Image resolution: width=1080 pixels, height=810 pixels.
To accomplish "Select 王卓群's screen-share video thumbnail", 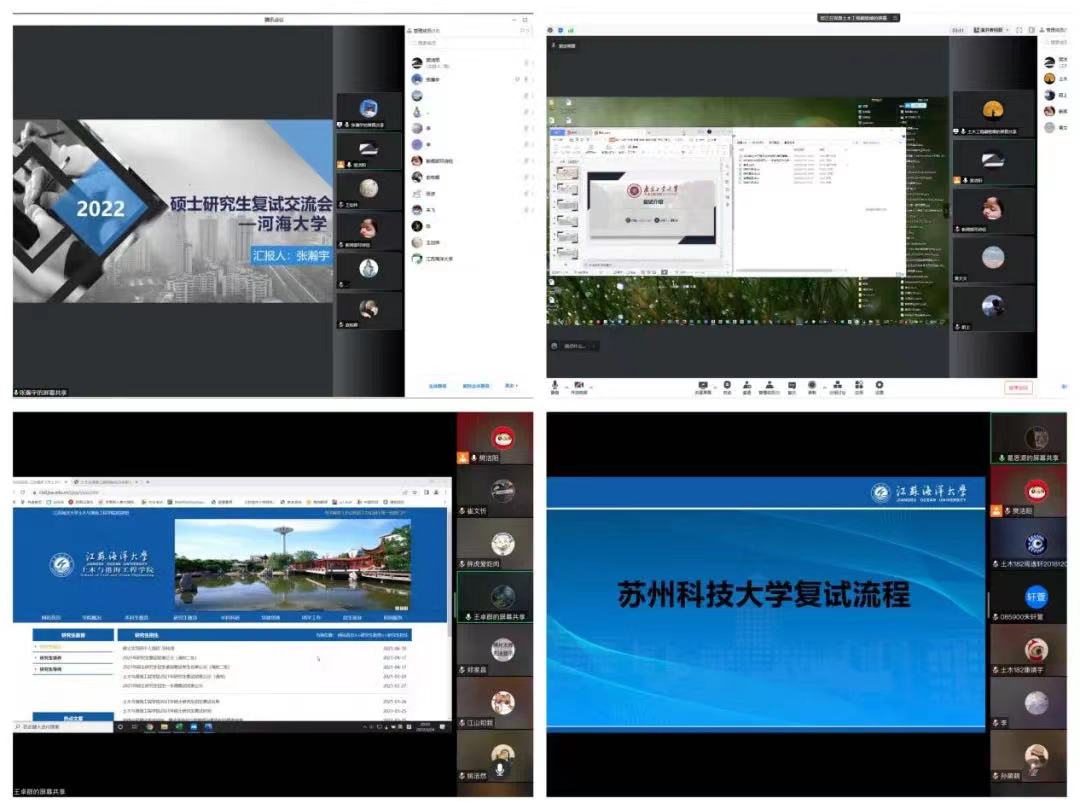I will pyautogui.click(x=496, y=600).
